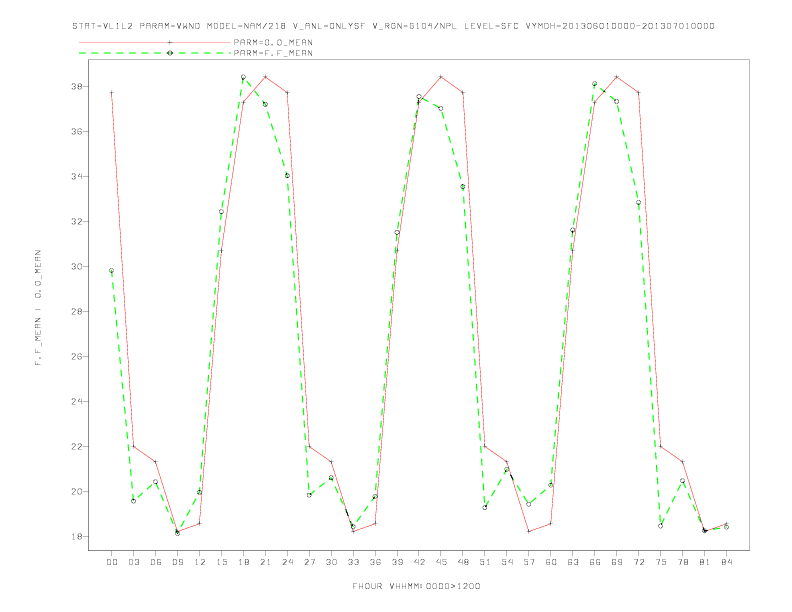Screen dimensions: 792x612
Task: Click the x-axis title FHOUR VHHMM:0000>1200
Action: [x=416, y=586]
